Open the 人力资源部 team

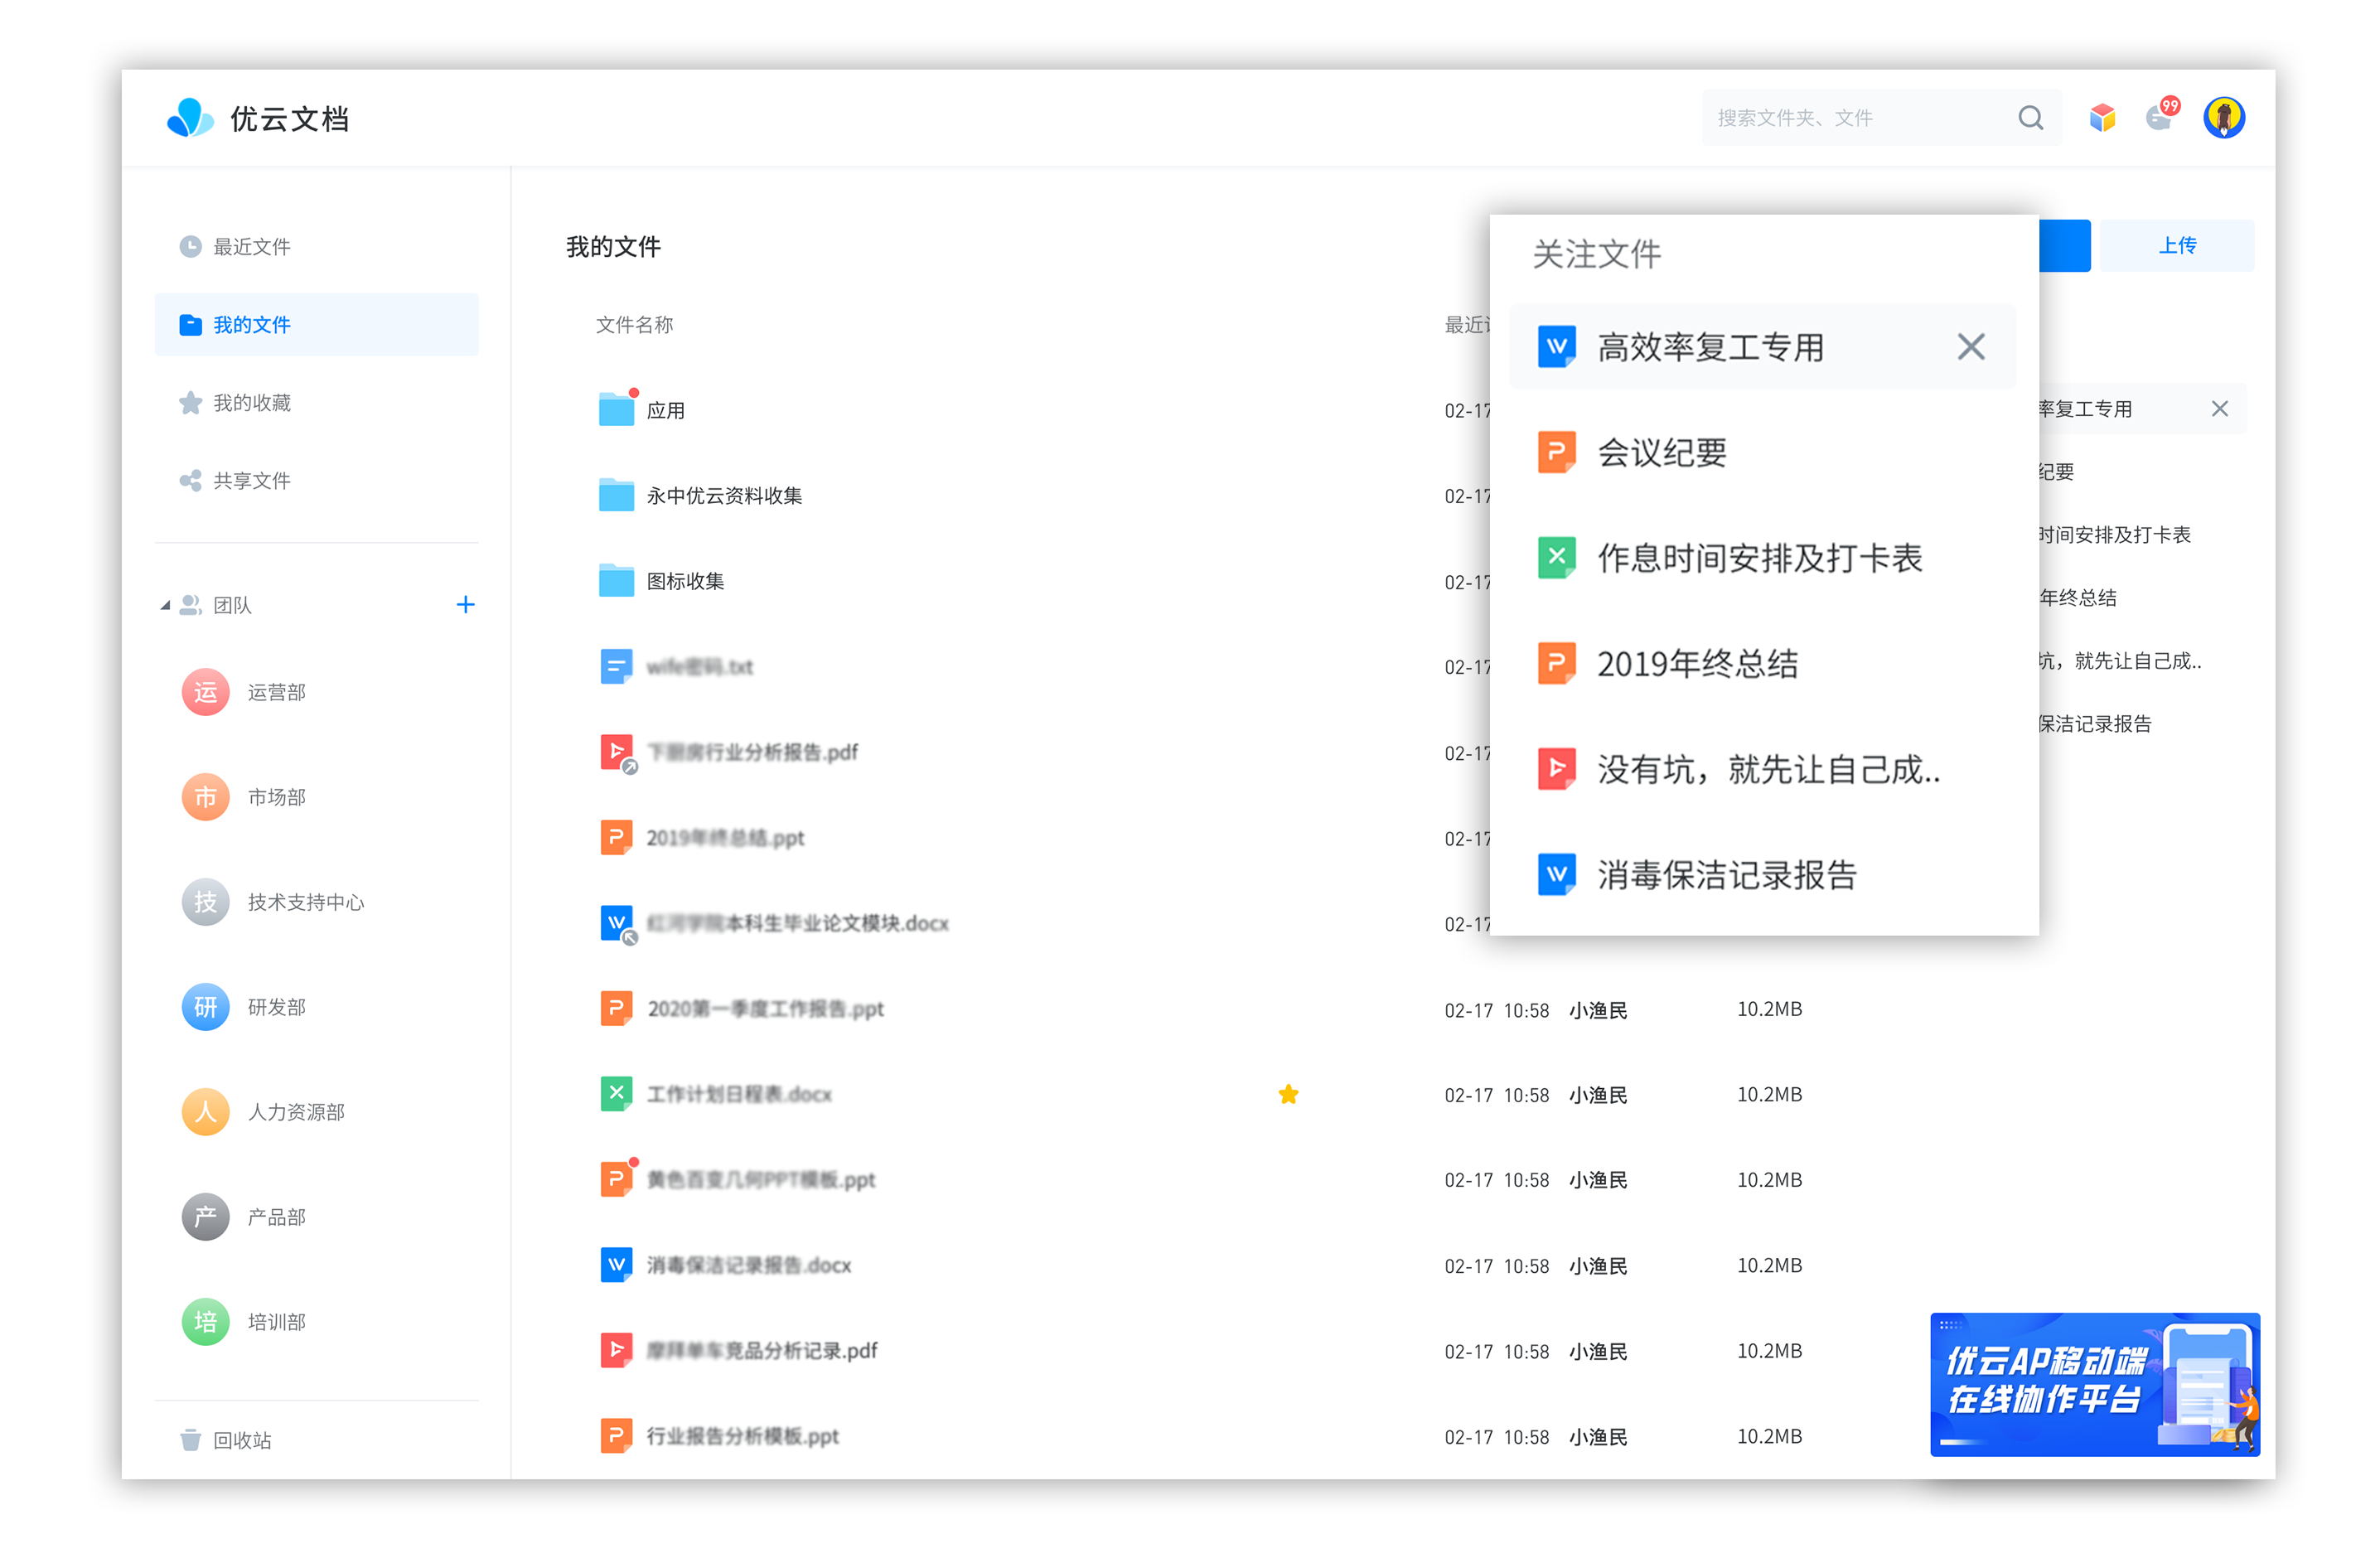coord(263,1112)
